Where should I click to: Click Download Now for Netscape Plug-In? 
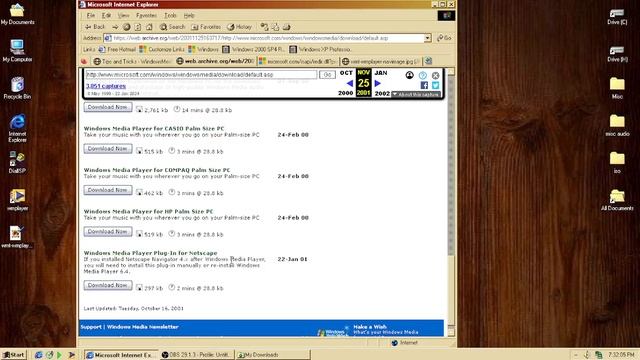108,285
